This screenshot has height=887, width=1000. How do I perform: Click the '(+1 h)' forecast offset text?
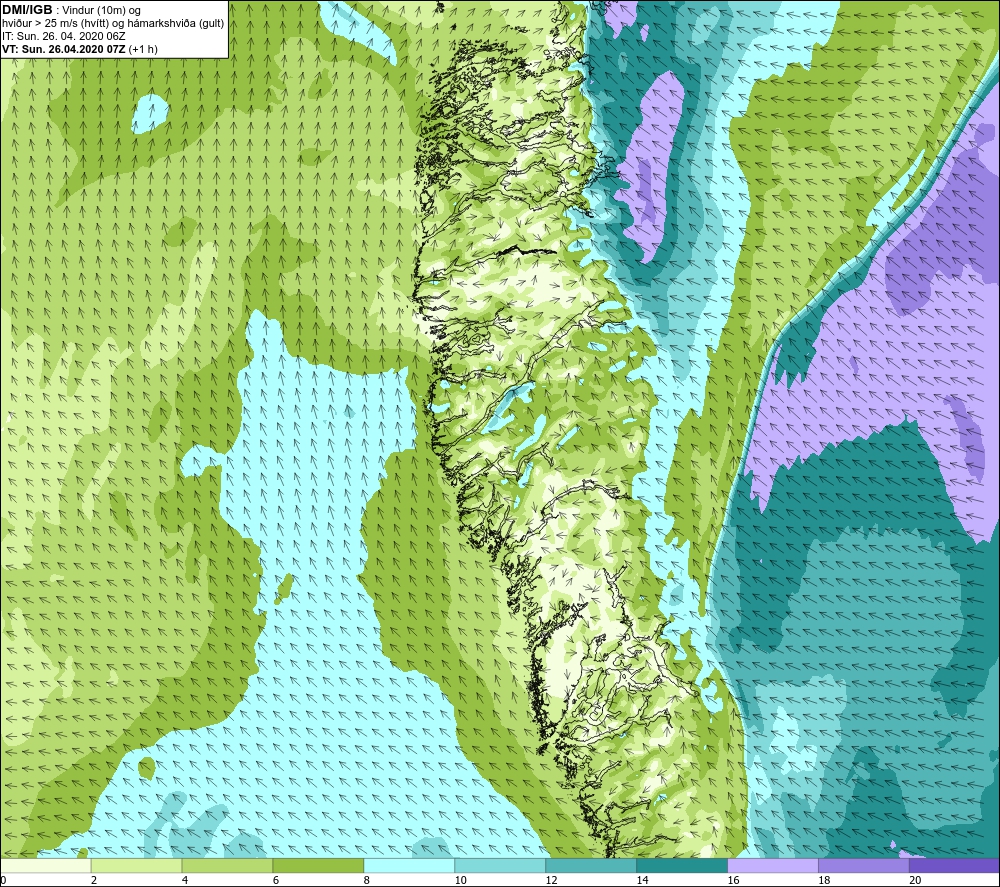tap(143, 49)
